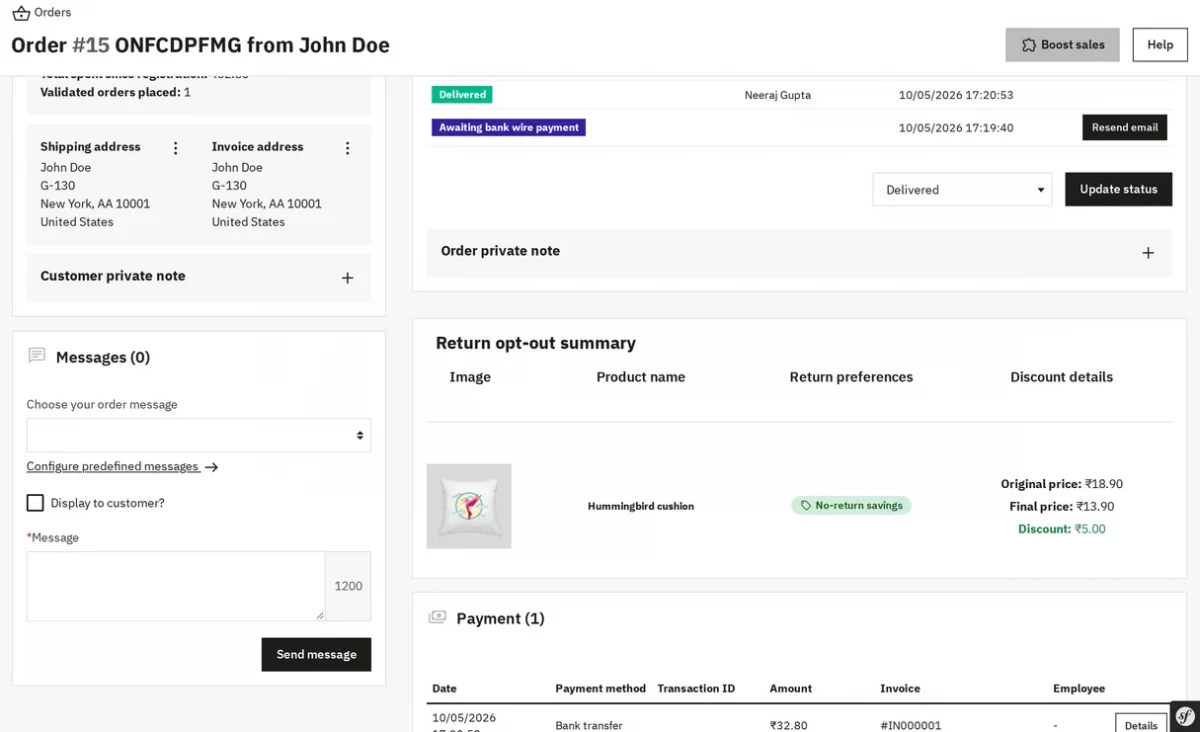Click the Messages envelope icon

(x=37, y=356)
